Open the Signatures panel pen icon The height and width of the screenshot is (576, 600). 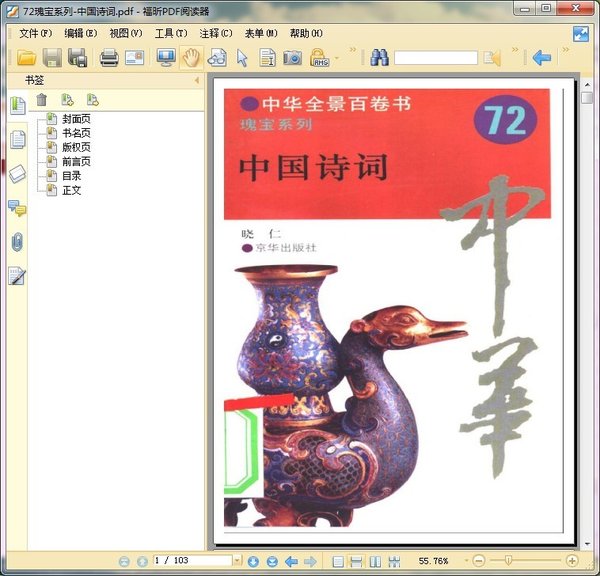(x=18, y=276)
